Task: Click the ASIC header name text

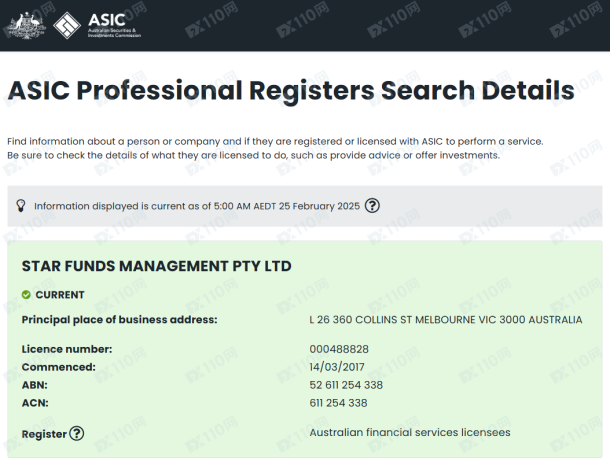Action: pyautogui.click(x=108, y=20)
